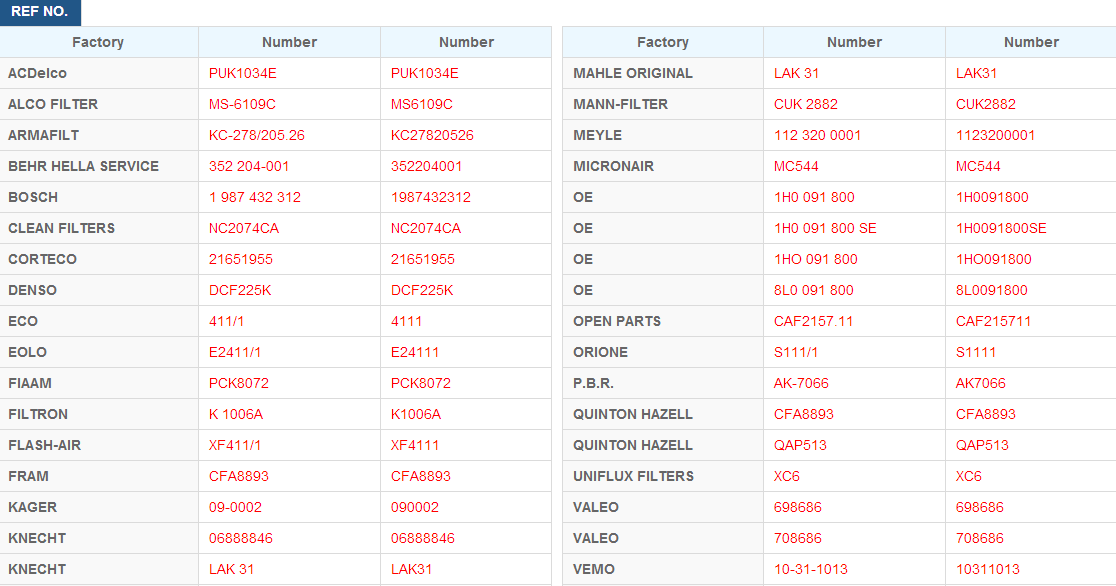Open part number MS6109C without hyphen
Viewport: 1116px width, 586px height.
pos(421,104)
